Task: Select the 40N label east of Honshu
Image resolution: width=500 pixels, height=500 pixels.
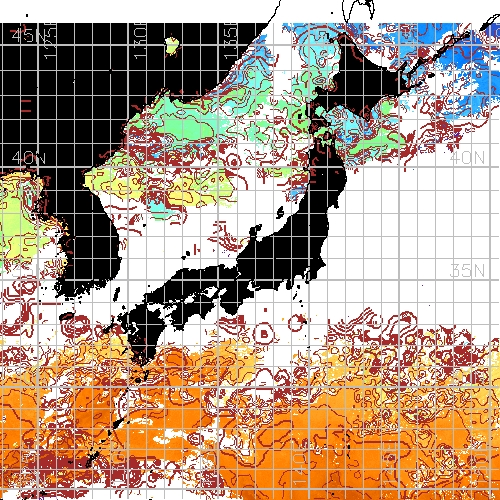Action: pyautogui.click(x=467, y=157)
